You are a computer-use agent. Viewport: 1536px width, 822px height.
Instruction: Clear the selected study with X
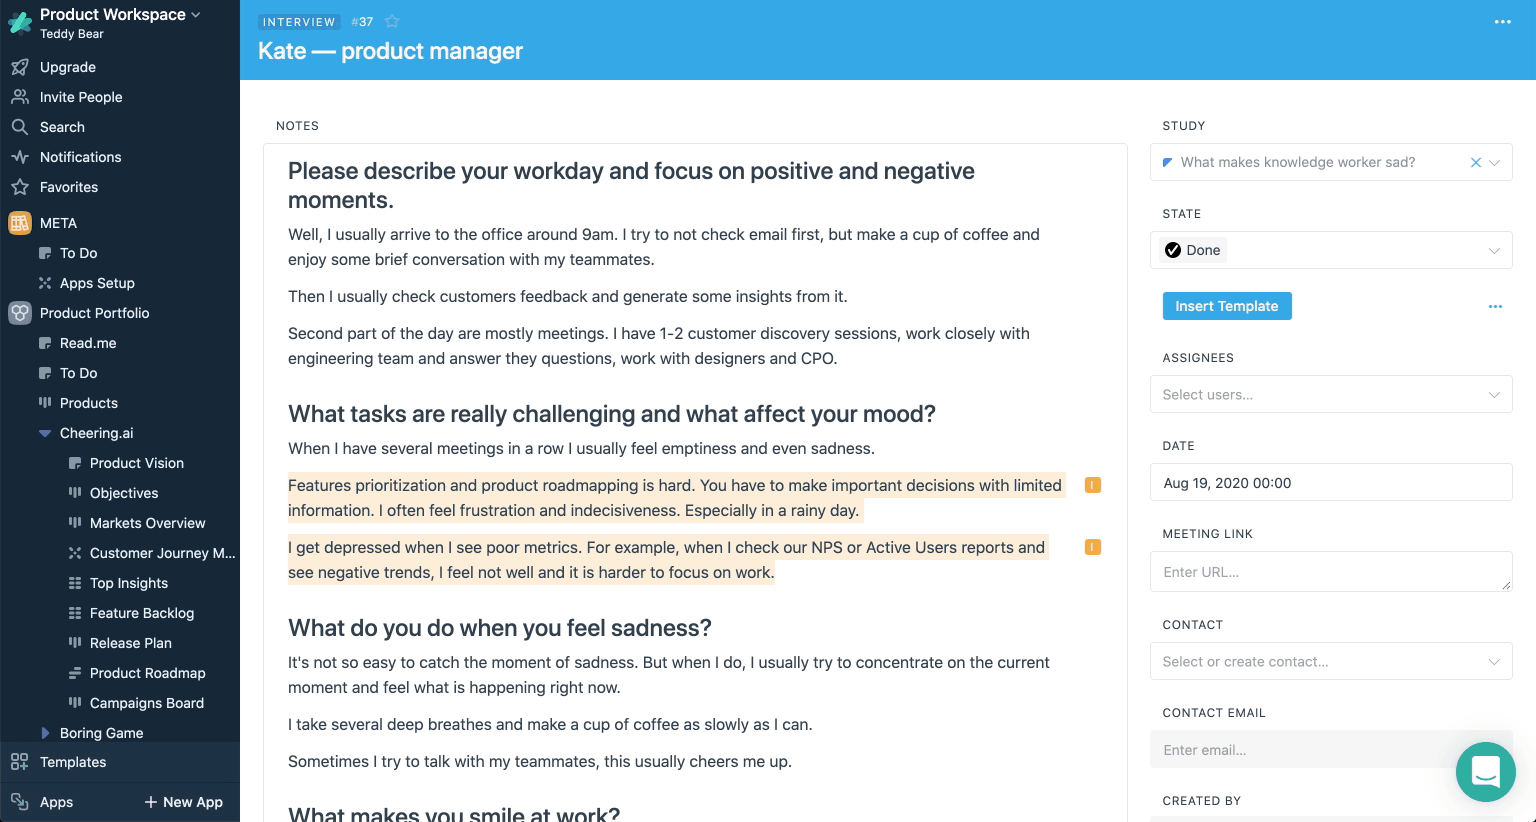(1475, 162)
